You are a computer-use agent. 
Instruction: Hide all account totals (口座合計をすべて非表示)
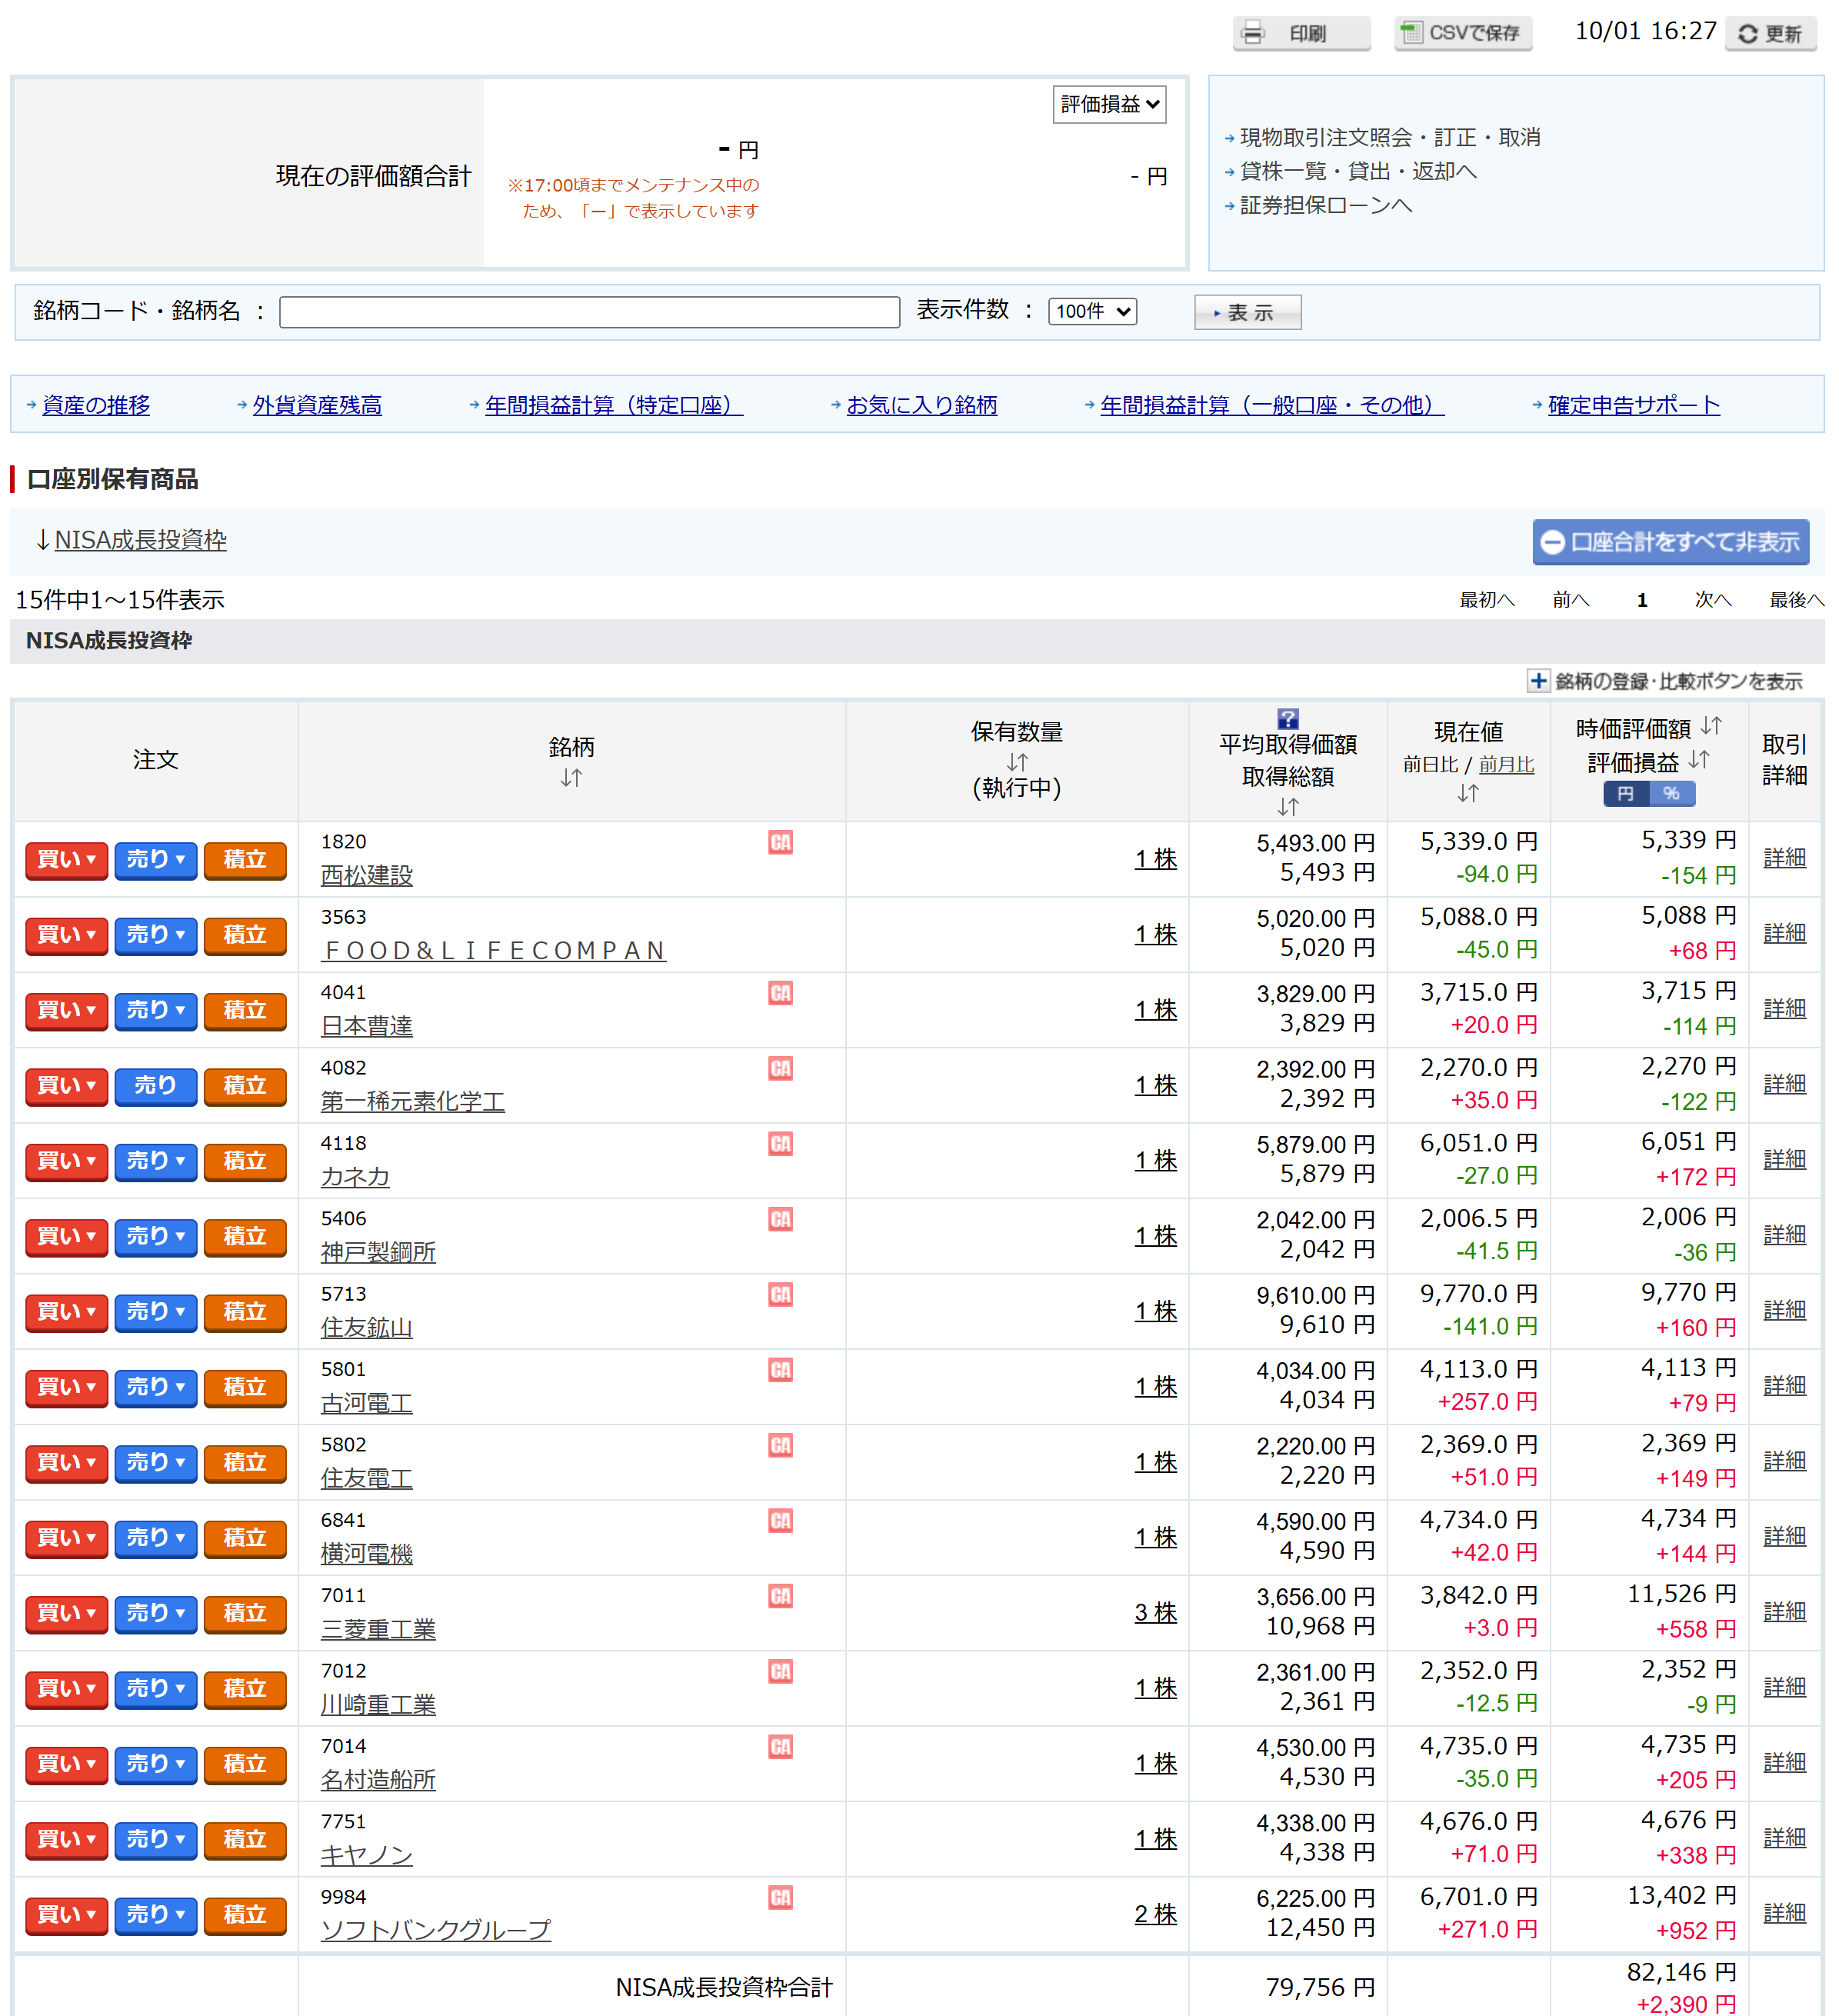tap(1670, 542)
